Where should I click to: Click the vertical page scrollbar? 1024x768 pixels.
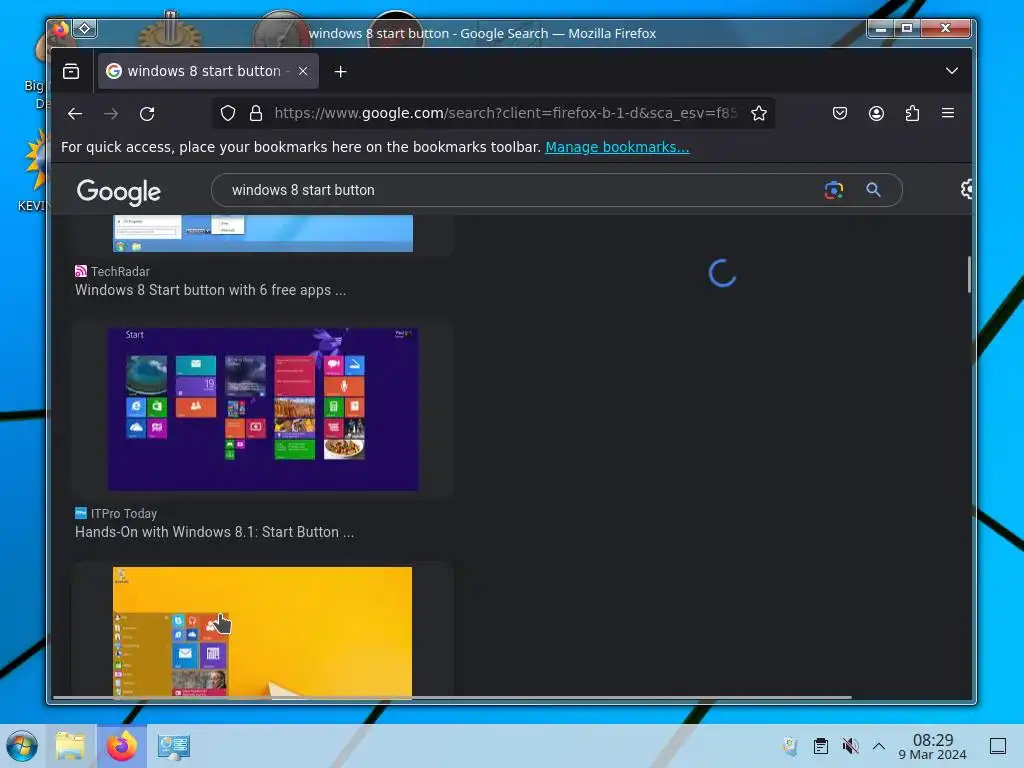pos(968,274)
